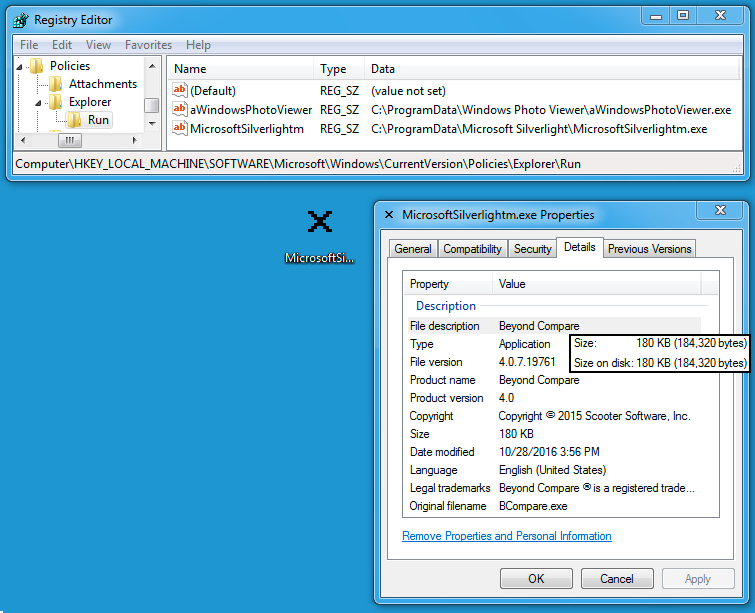755x613 pixels.
Task: Click the Value column header
Action: click(x=597, y=284)
